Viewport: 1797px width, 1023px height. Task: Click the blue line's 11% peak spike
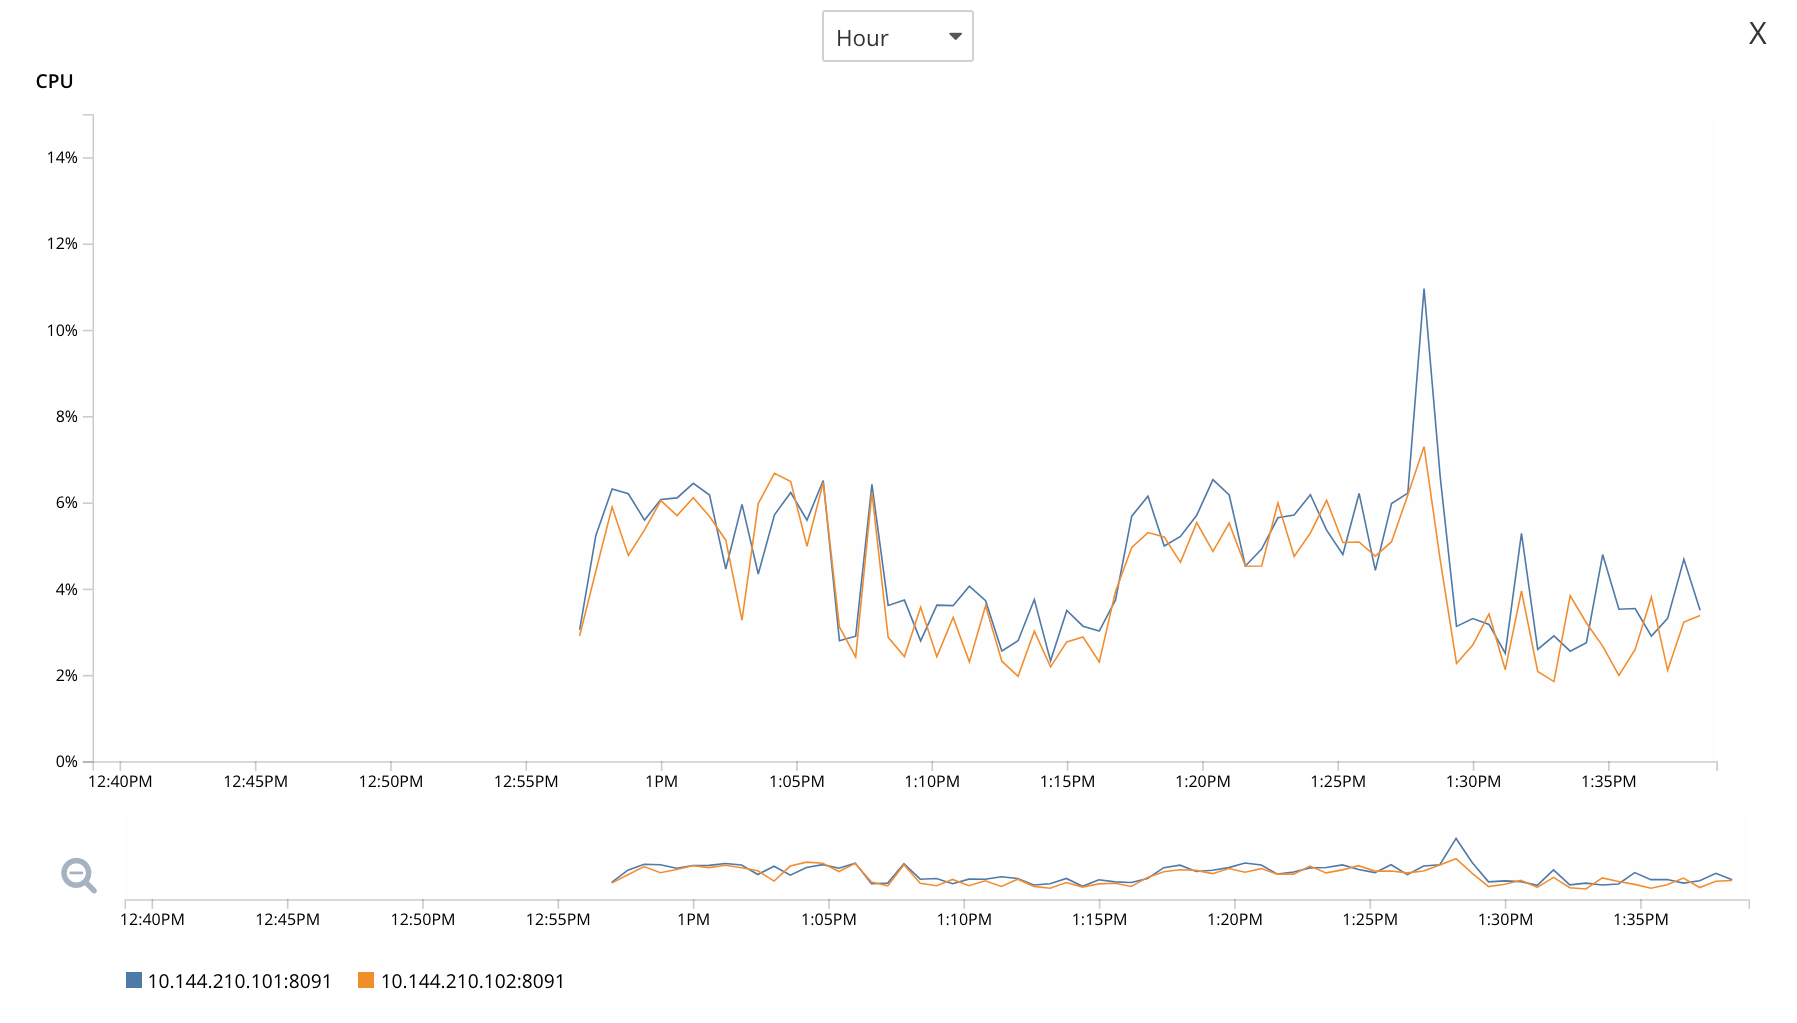pos(1423,290)
